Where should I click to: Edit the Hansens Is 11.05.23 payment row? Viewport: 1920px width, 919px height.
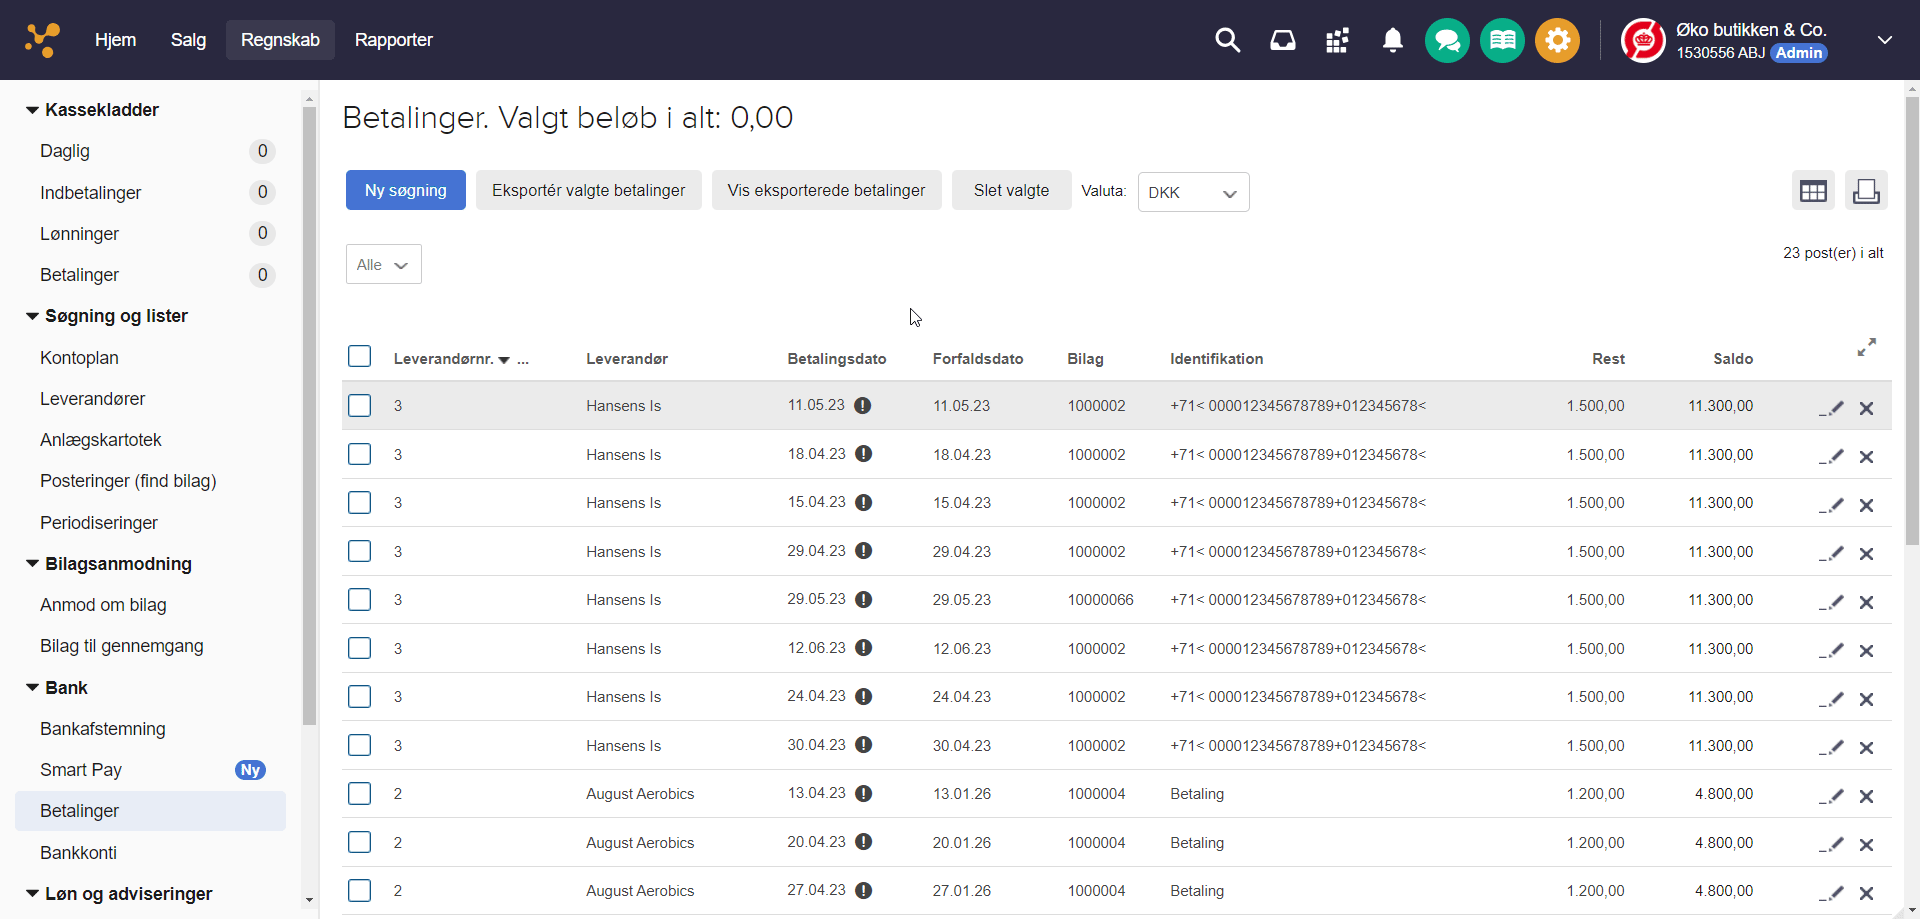[x=1831, y=408]
